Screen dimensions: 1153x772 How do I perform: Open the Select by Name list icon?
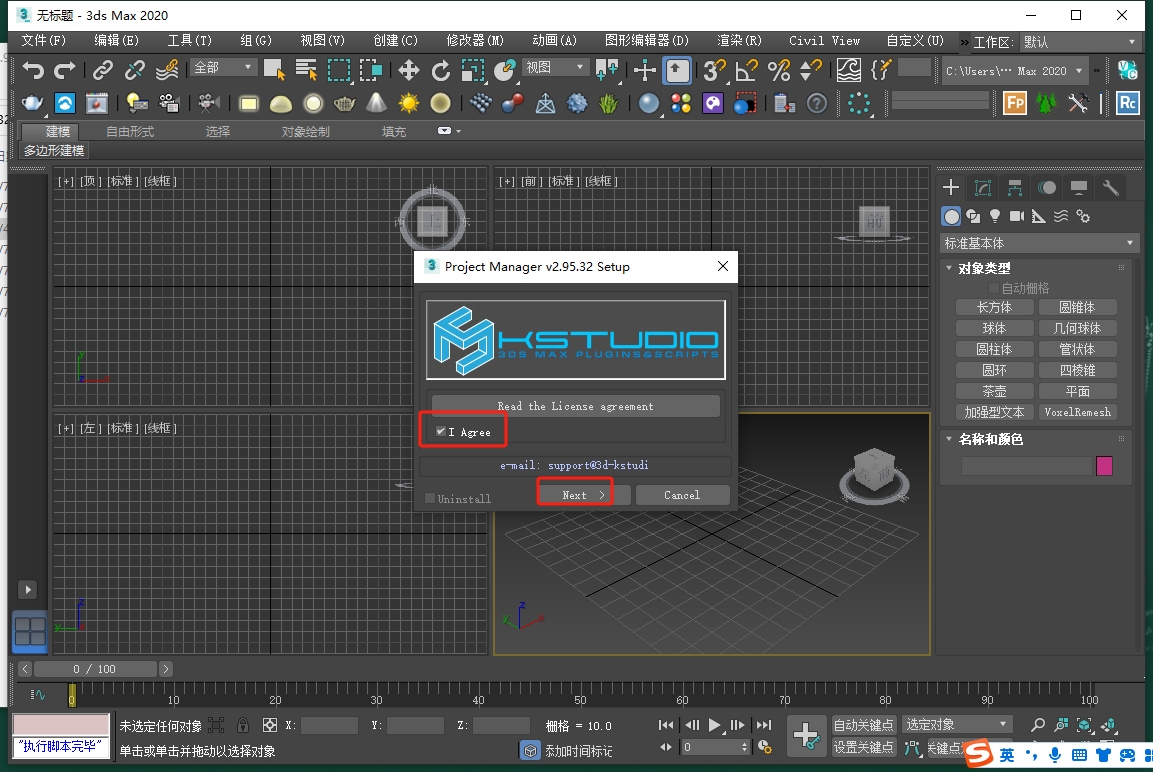[306, 71]
